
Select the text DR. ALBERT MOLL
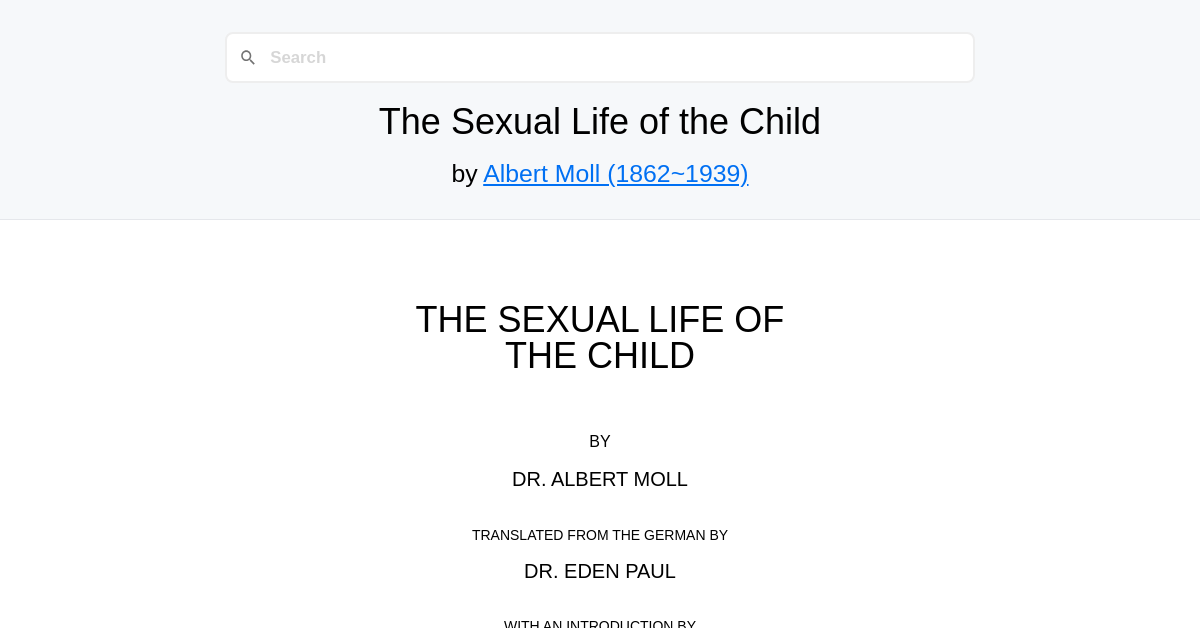(600, 479)
